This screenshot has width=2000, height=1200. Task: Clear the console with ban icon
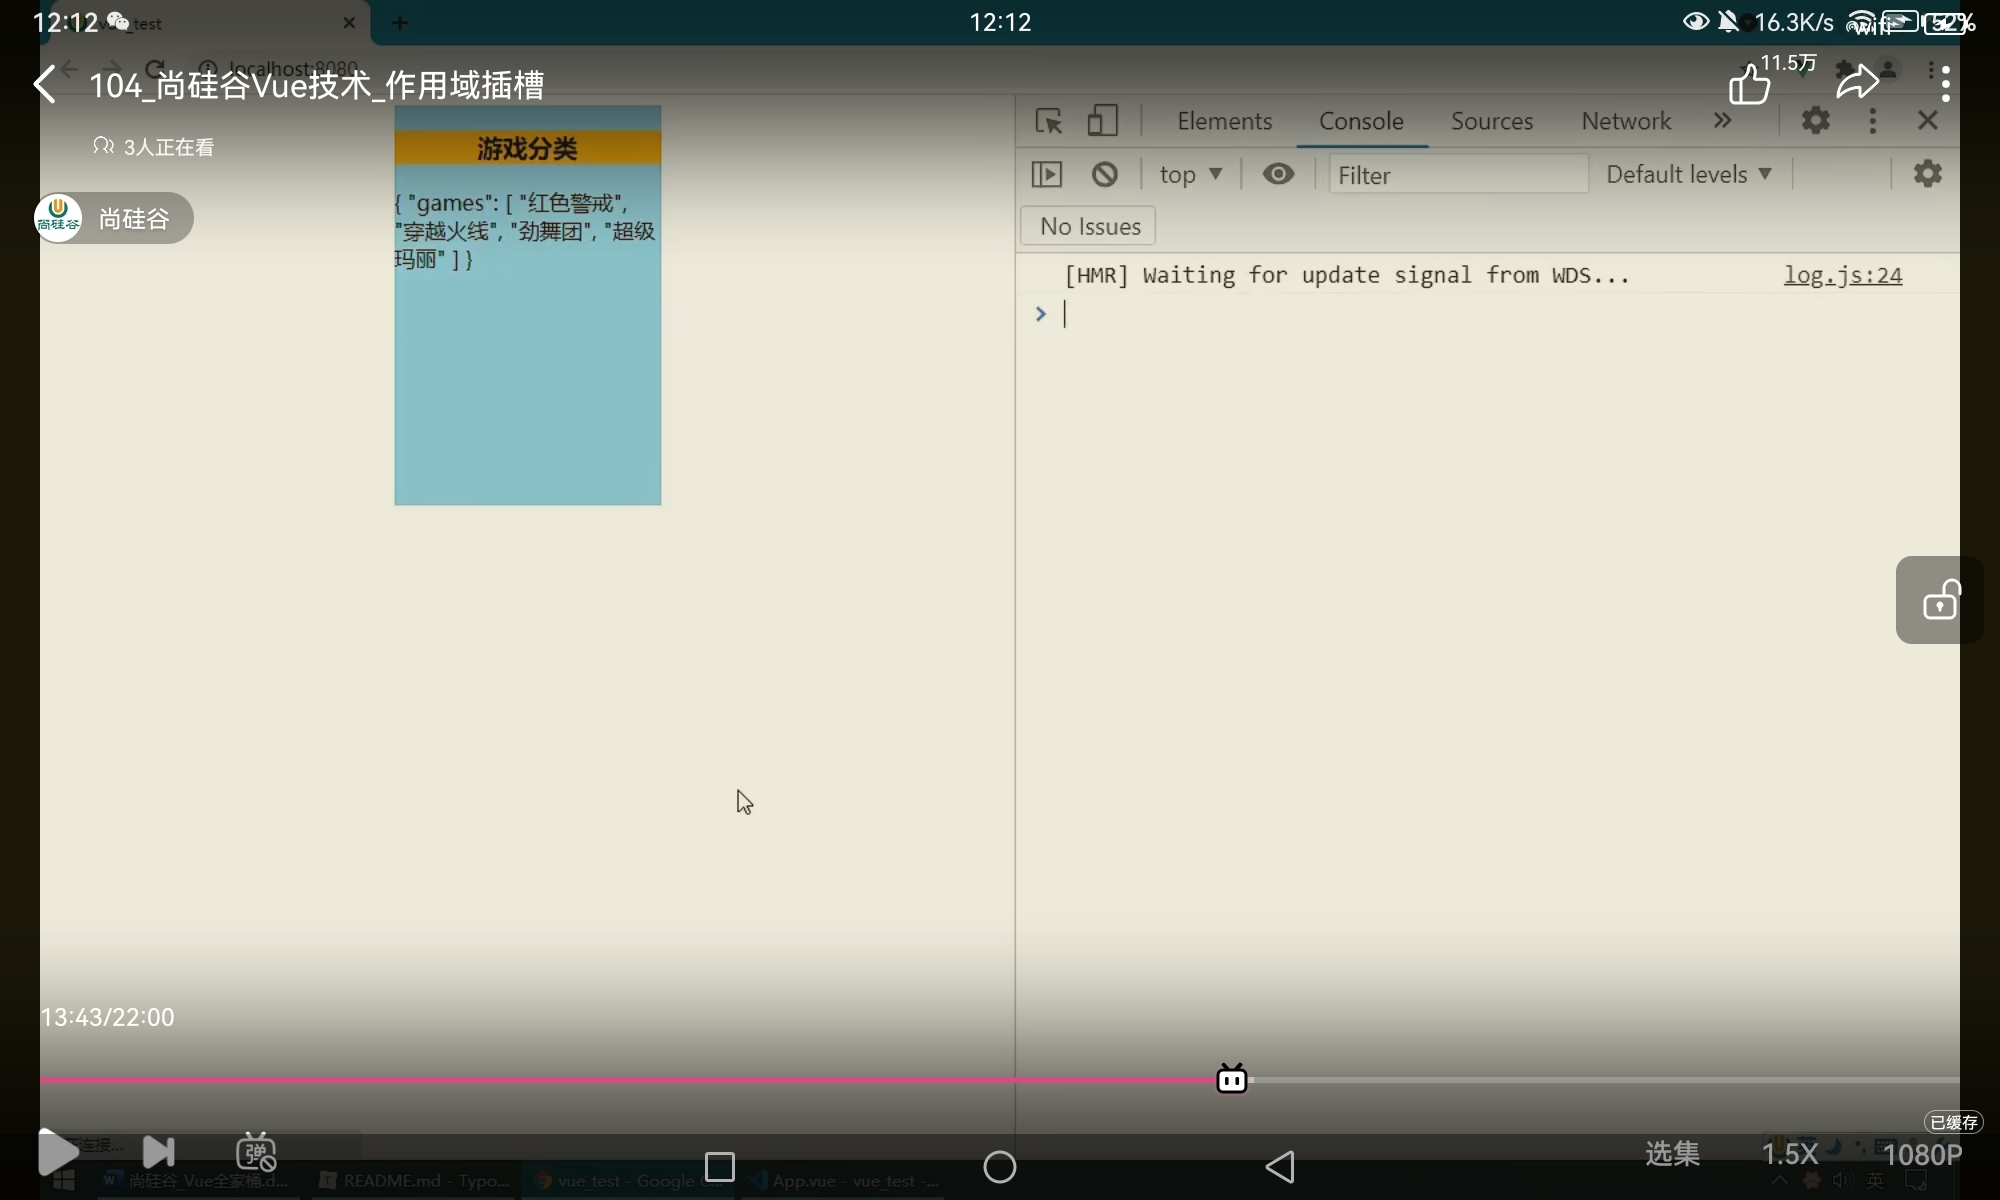point(1104,175)
